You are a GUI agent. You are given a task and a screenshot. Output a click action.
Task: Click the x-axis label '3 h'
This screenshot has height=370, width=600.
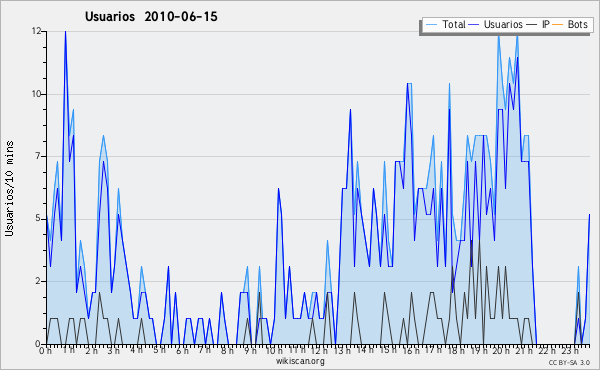tap(114, 350)
